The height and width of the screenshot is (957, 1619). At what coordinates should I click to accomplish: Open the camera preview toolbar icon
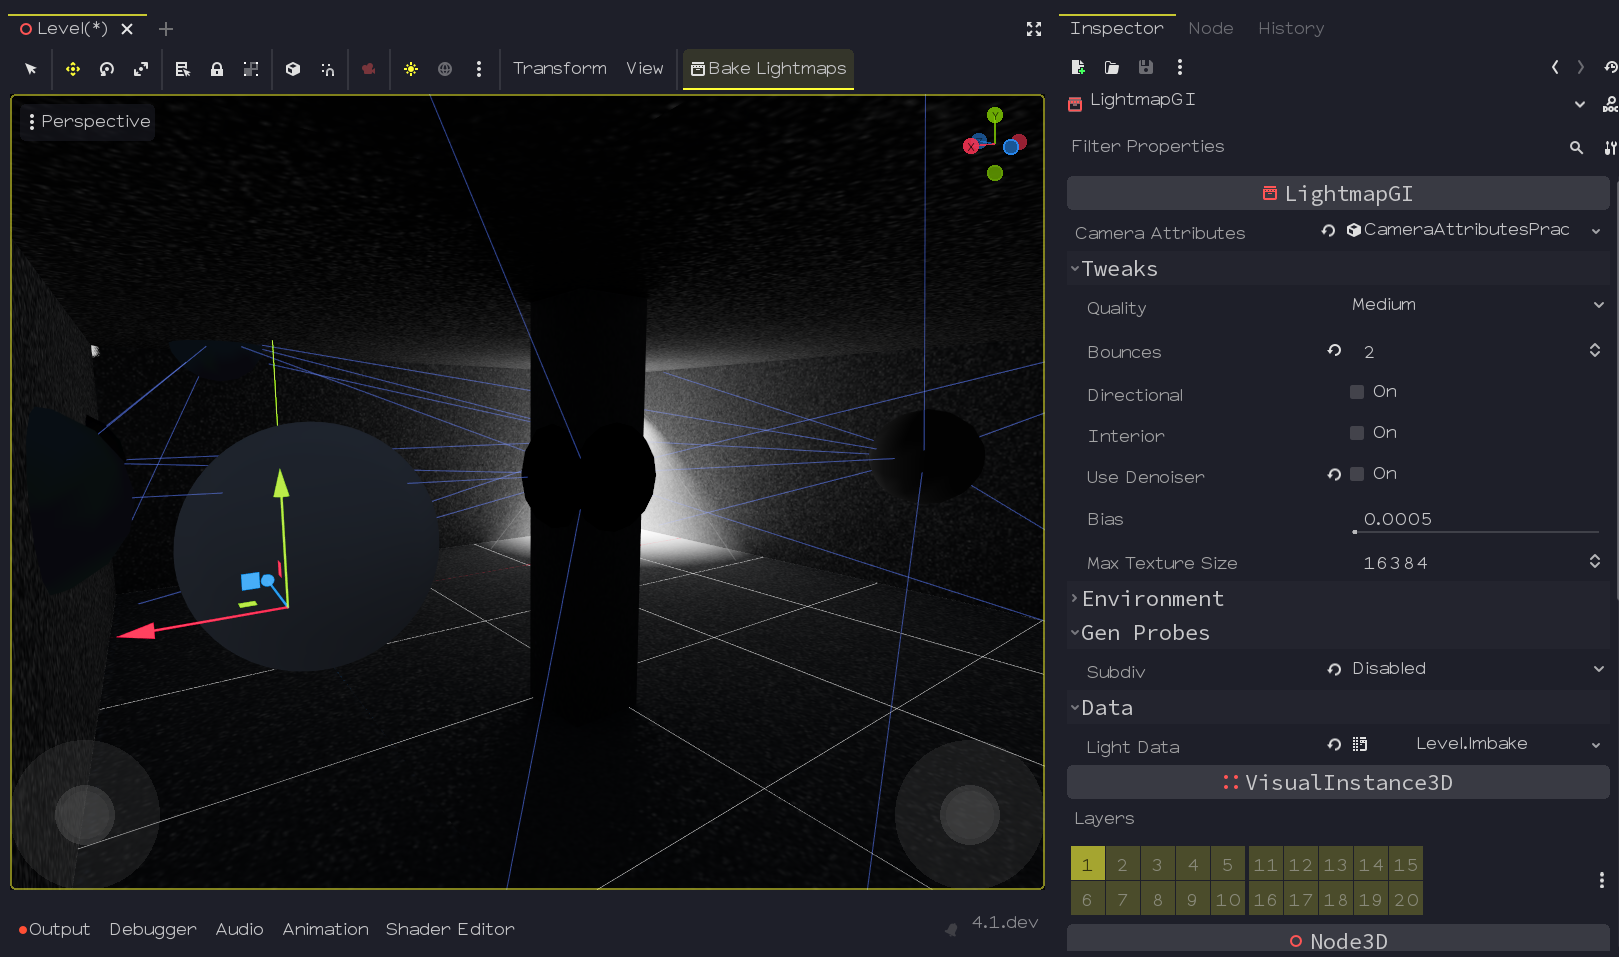click(368, 69)
